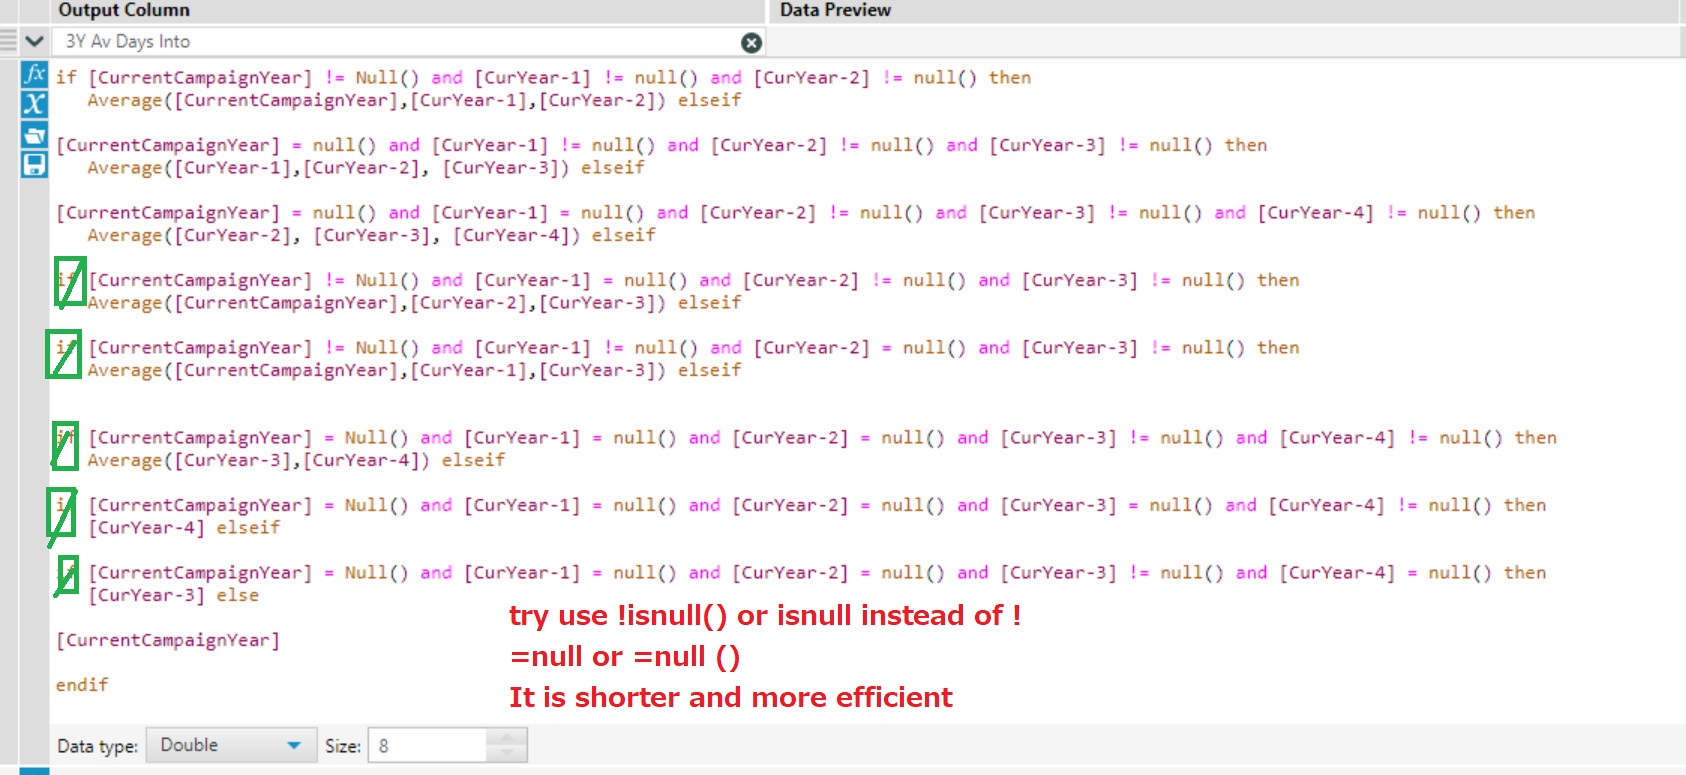Collapse the expression with the chevron
The width and height of the screenshot is (1686, 775).
coord(35,42)
